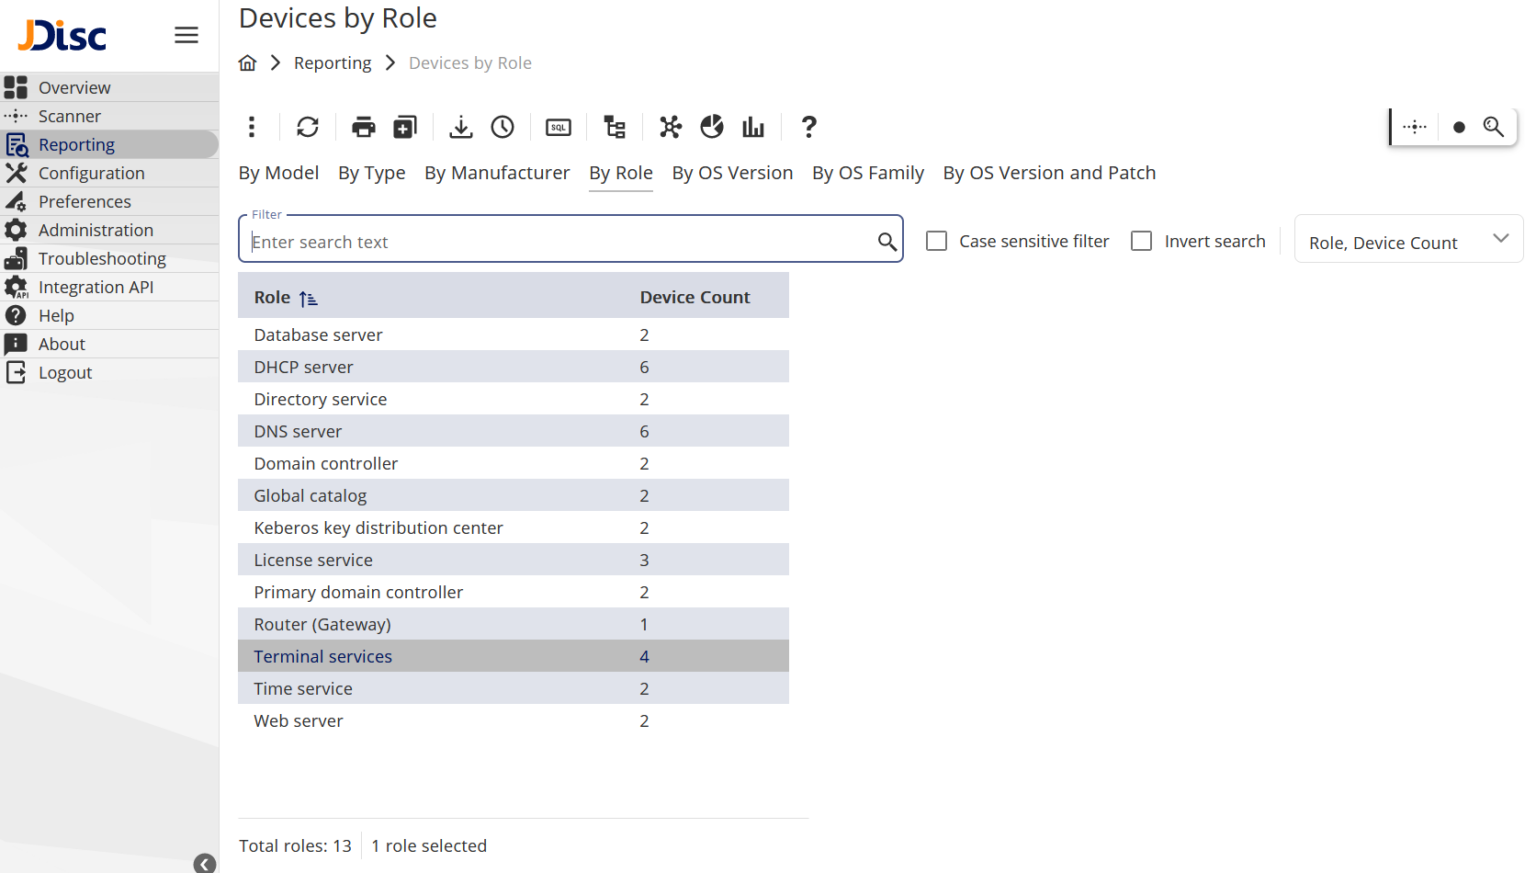Viewport: 1536px width, 873px height.
Task: Click the Reporting breadcrumb link
Action: pos(333,63)
